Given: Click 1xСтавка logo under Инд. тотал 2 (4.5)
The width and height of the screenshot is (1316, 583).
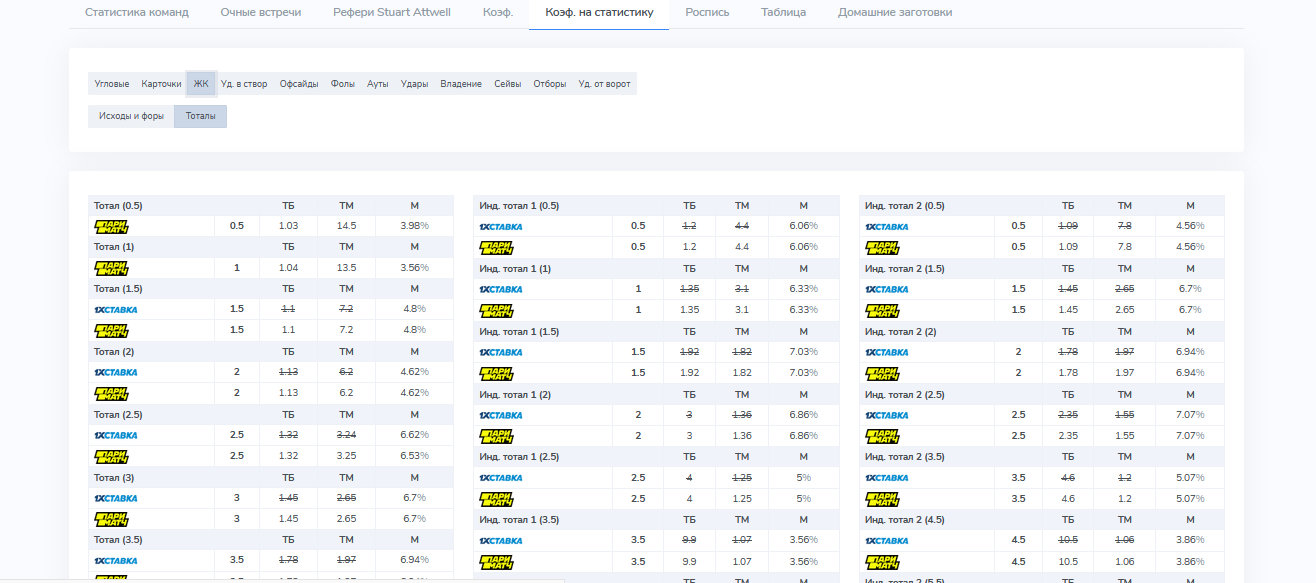Looking at the screenshot, I should tap(887, 540).
